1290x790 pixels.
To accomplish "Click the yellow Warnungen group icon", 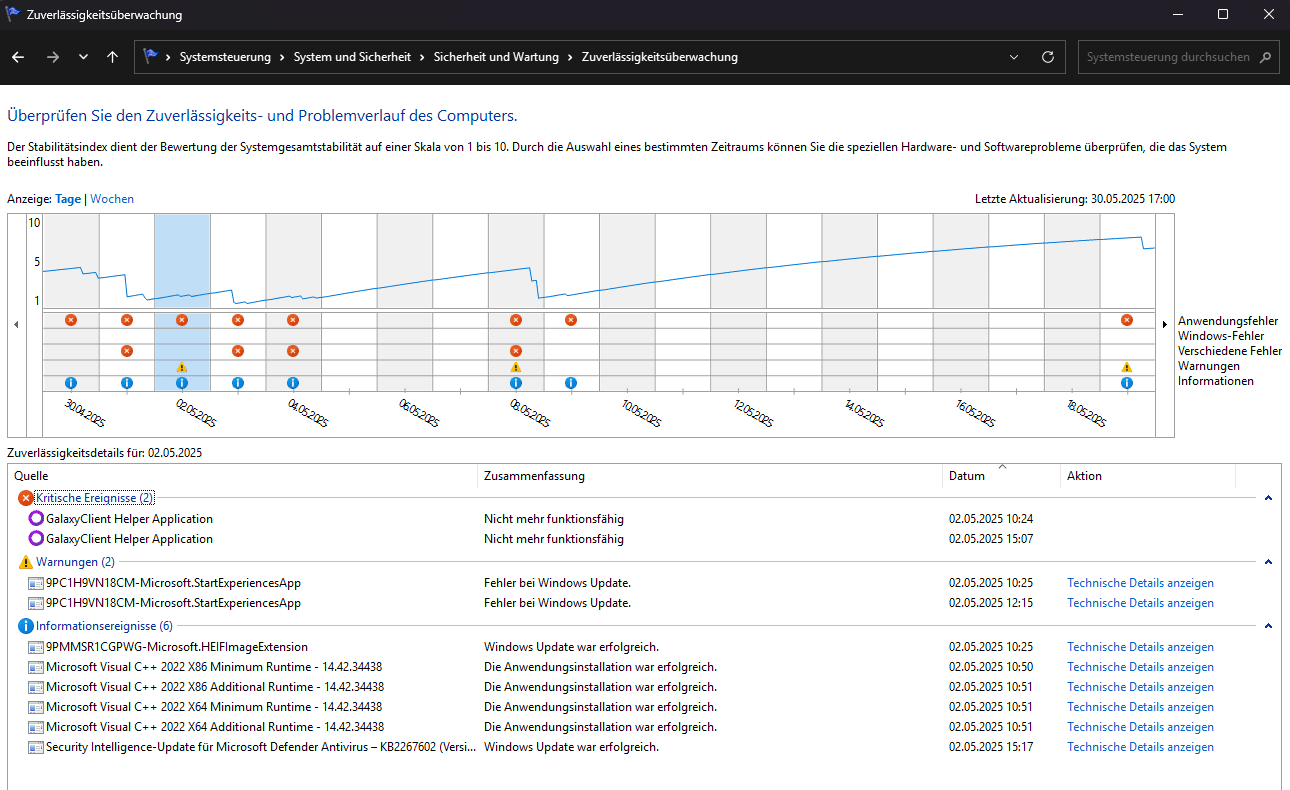I will pos(26,562).
